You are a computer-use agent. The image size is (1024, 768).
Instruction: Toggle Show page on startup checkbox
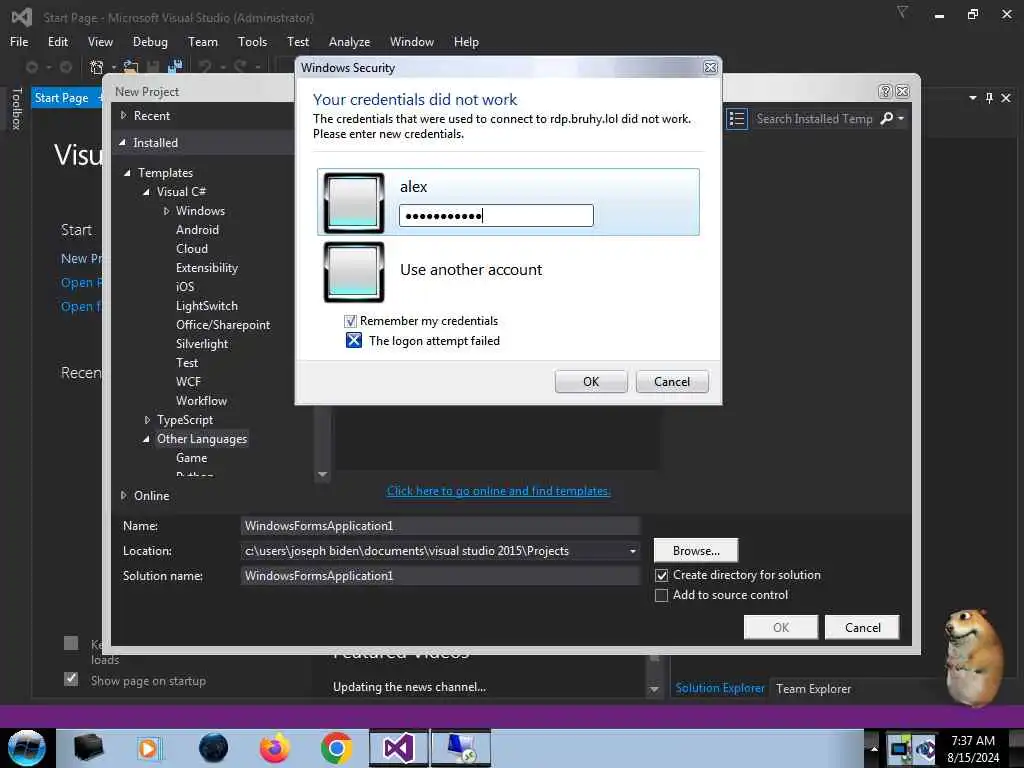(x=71, y=679)
